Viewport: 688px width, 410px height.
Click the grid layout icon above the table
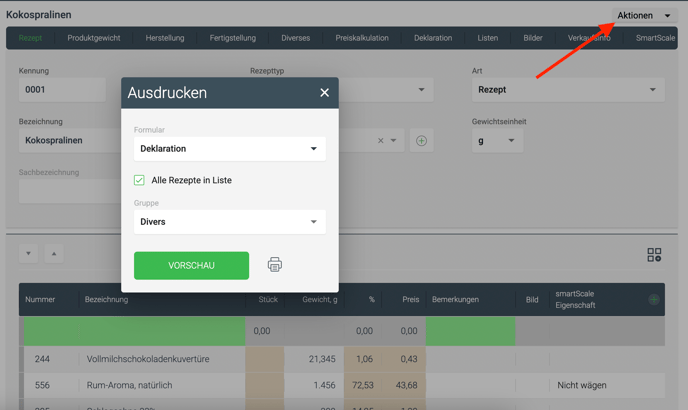click(x=654, y=256)
